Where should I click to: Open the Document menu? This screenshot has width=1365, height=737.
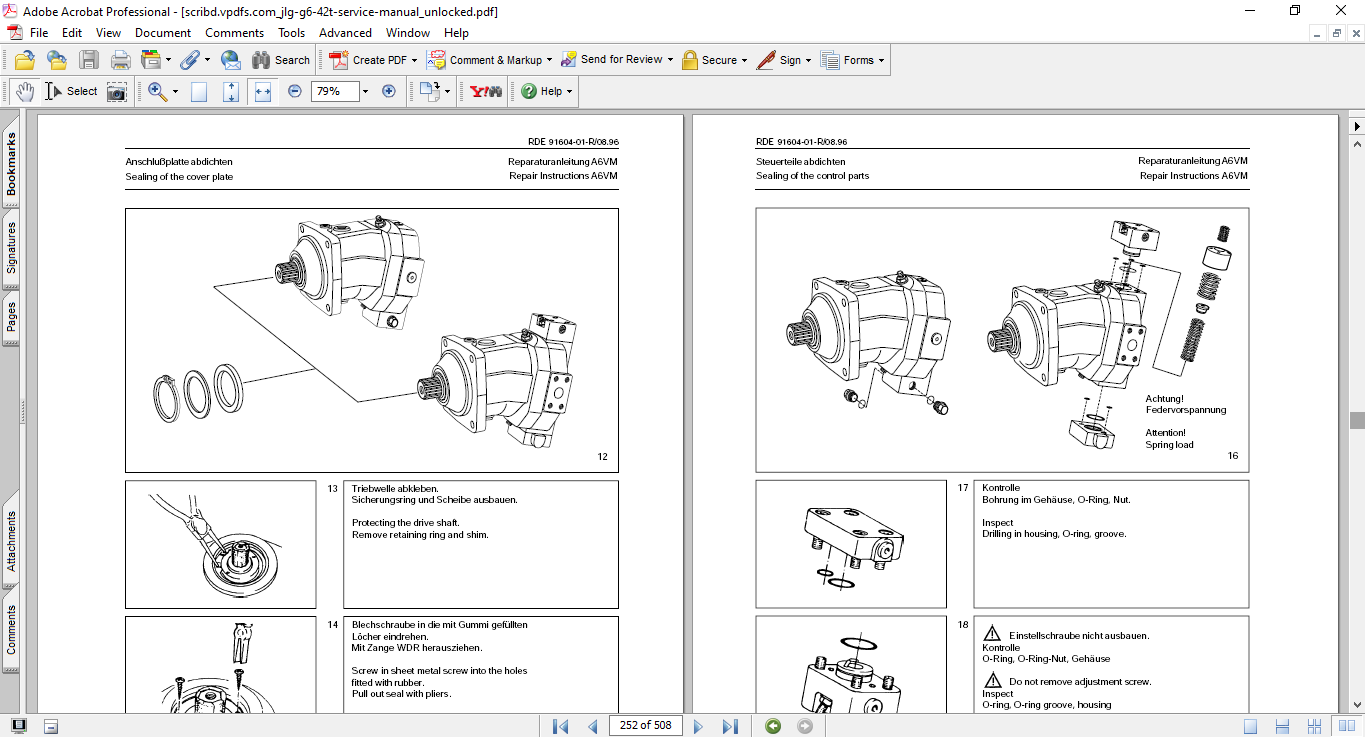[163, 33]
